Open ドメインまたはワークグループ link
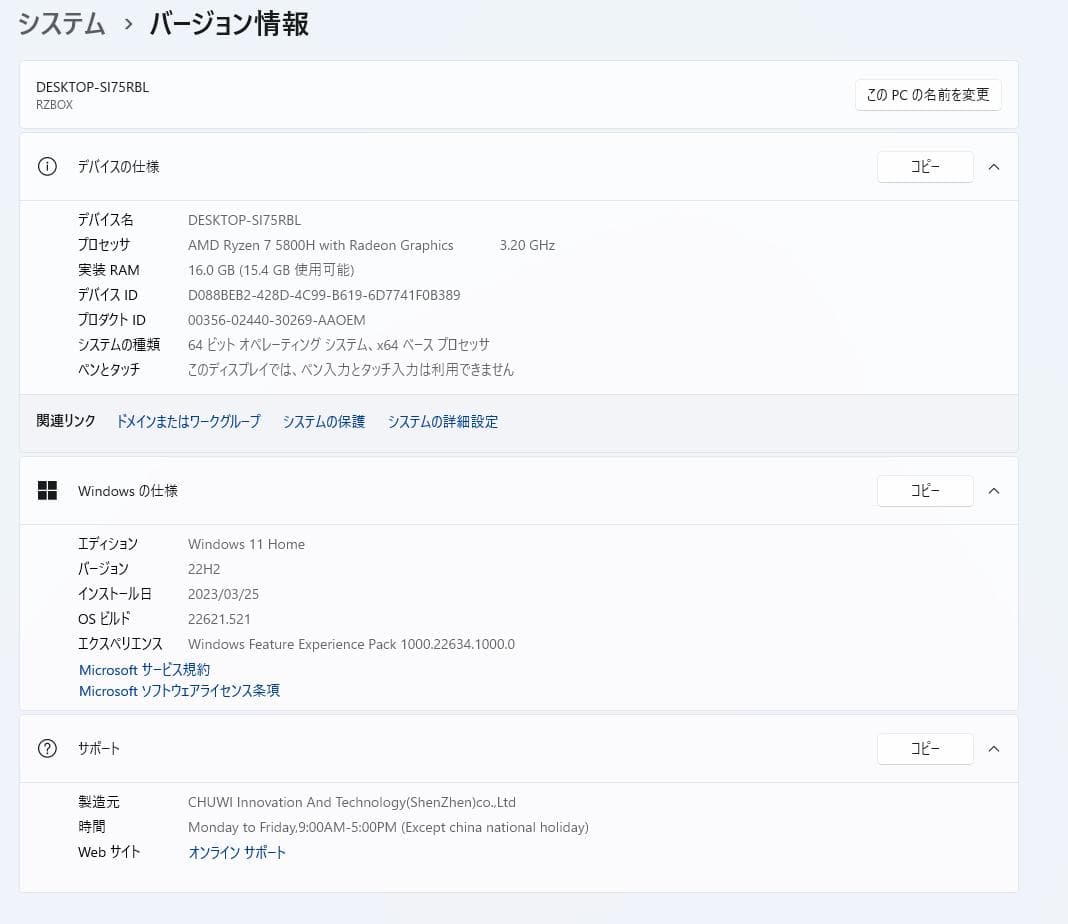The width and height of the screenshot is (1068, 924). tap(188, 422)
